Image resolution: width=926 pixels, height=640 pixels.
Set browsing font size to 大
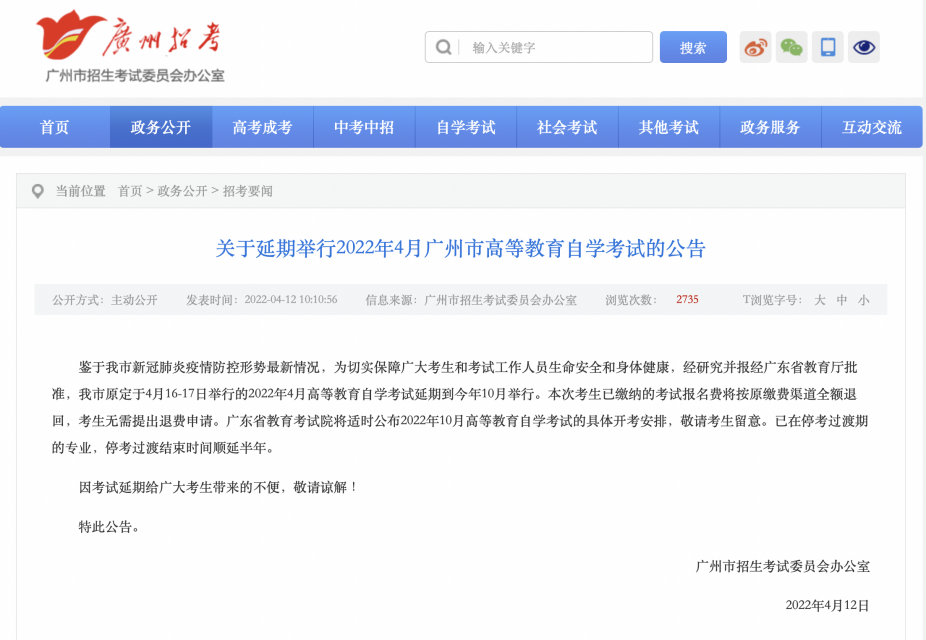820,300
